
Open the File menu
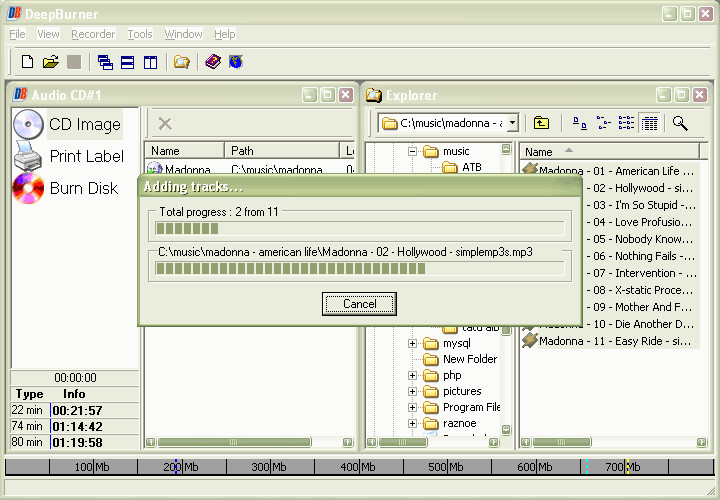coord(17,34)
